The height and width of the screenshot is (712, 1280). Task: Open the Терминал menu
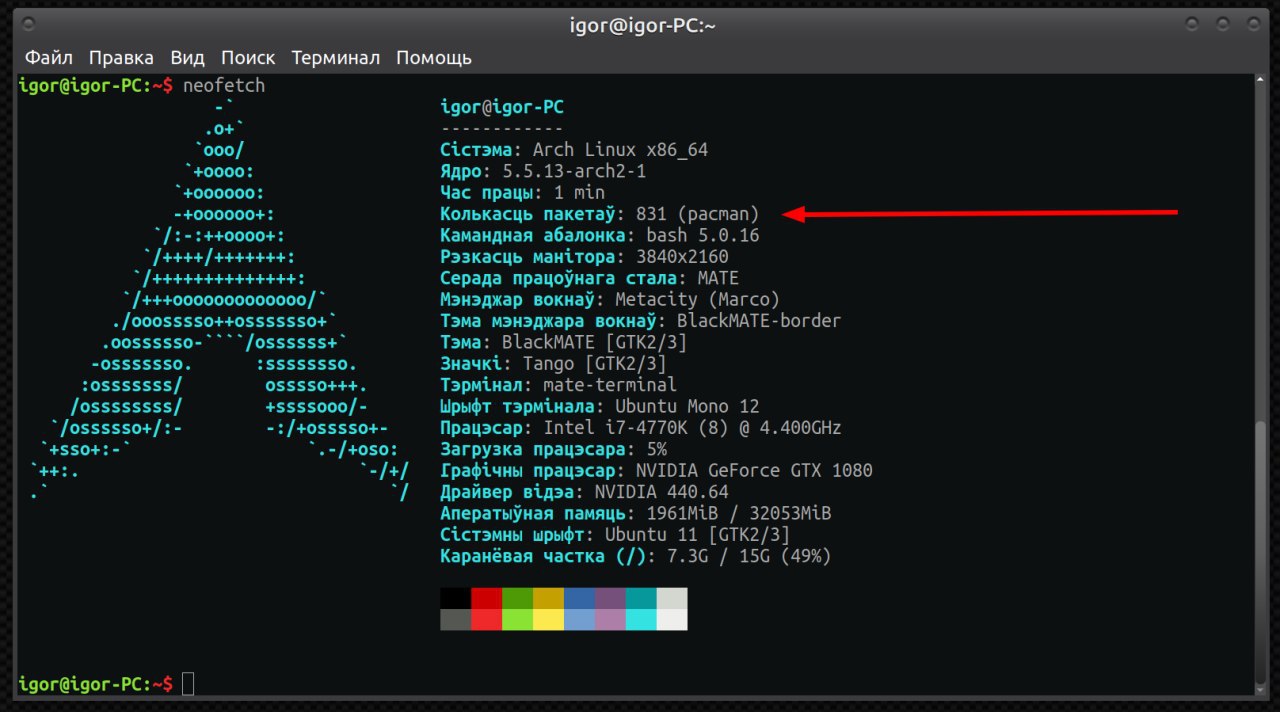336,58
